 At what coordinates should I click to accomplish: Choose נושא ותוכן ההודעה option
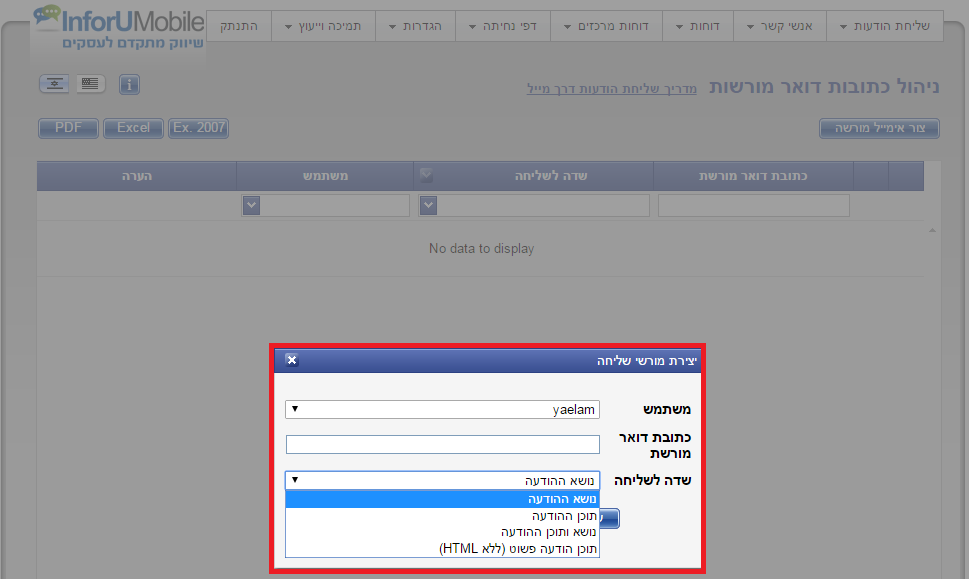pos(442,532)
